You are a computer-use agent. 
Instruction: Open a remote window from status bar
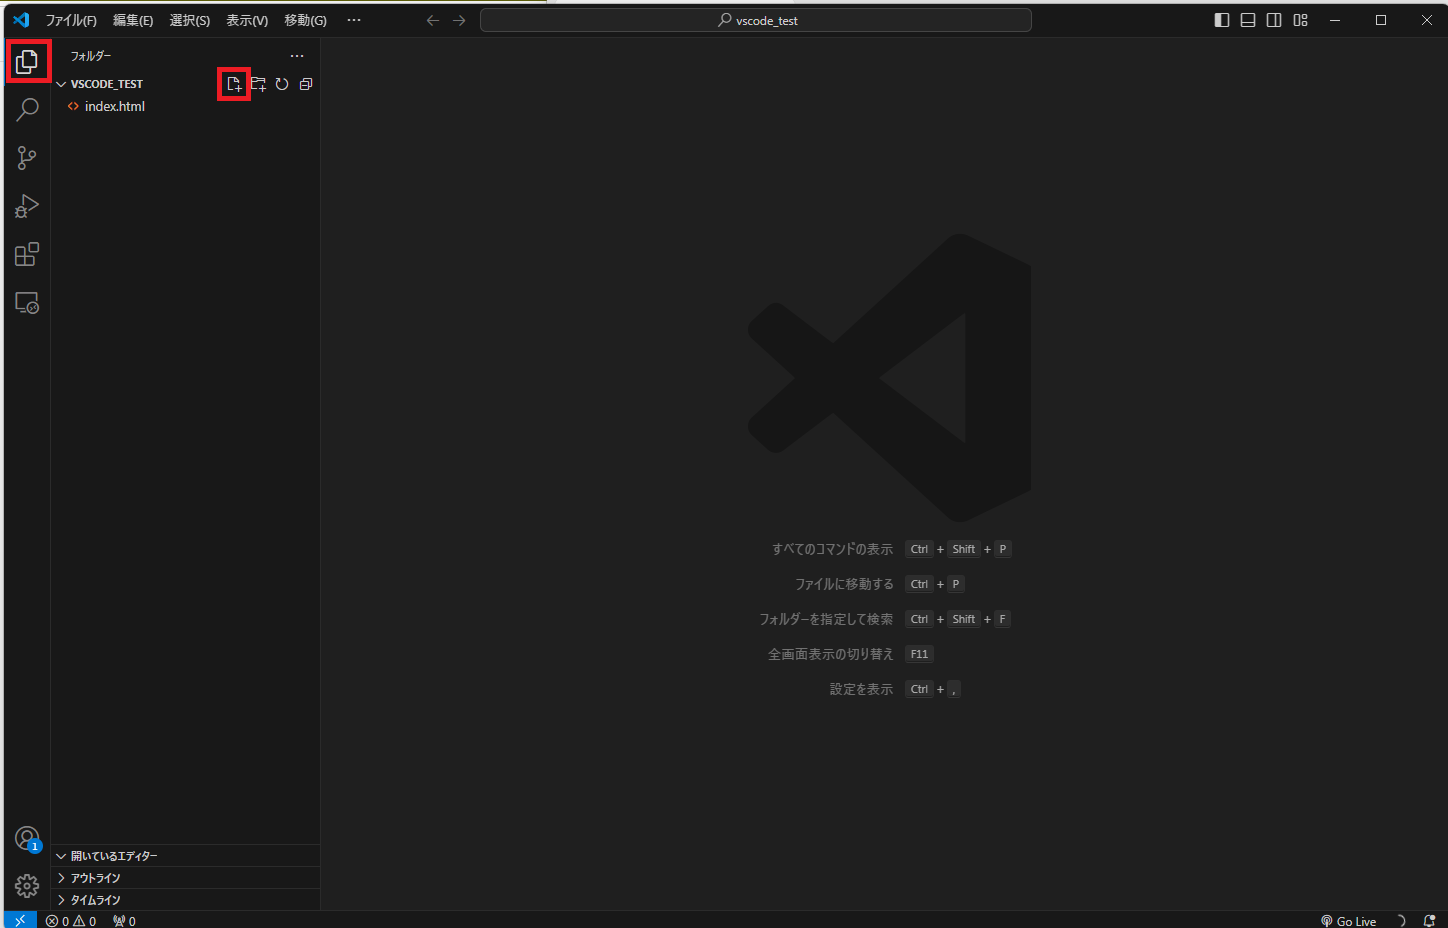(x=20, y=920)
